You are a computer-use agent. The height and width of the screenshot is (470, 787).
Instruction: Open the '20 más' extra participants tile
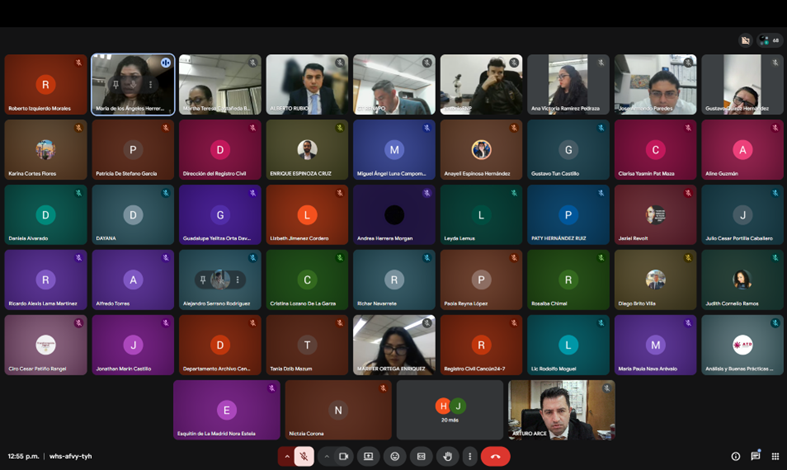coord(450,410)
